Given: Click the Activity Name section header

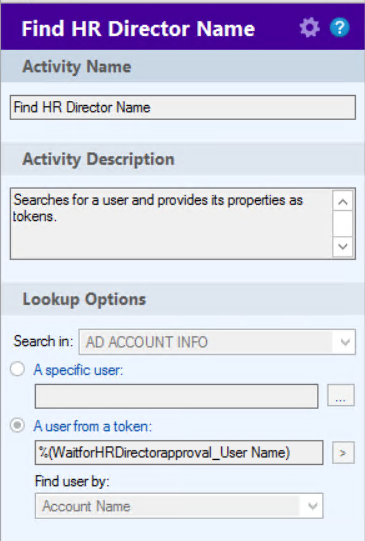Looking at the screenshot, I should click(x=182, y=66).
